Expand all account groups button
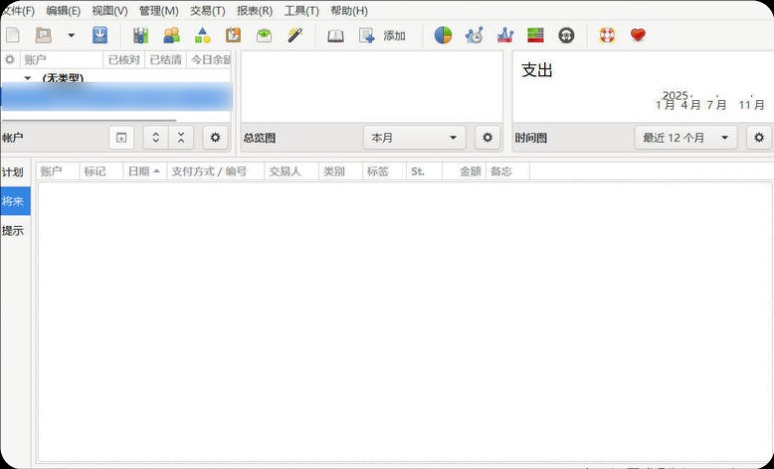 pyautogui.click(x=155, y=138)
